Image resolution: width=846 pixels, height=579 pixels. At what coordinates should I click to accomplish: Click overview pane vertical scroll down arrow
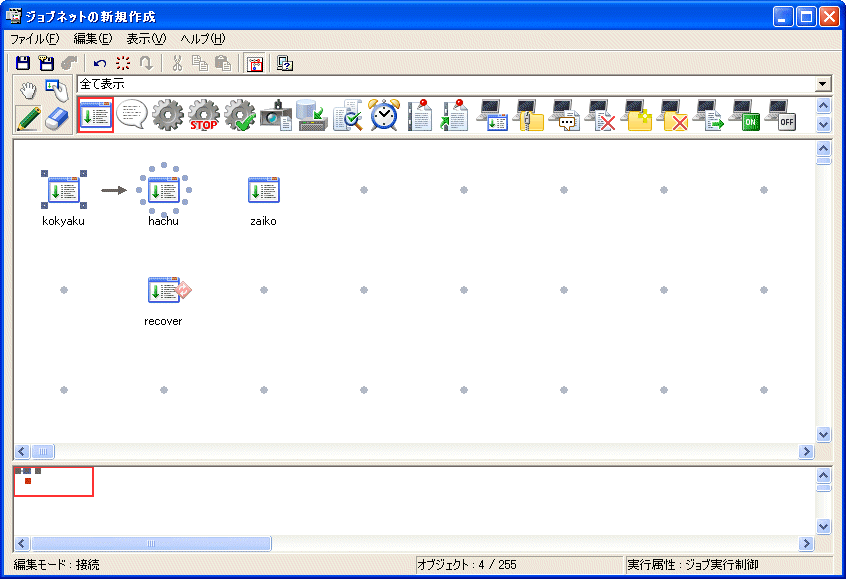click(x=823, y=526)
